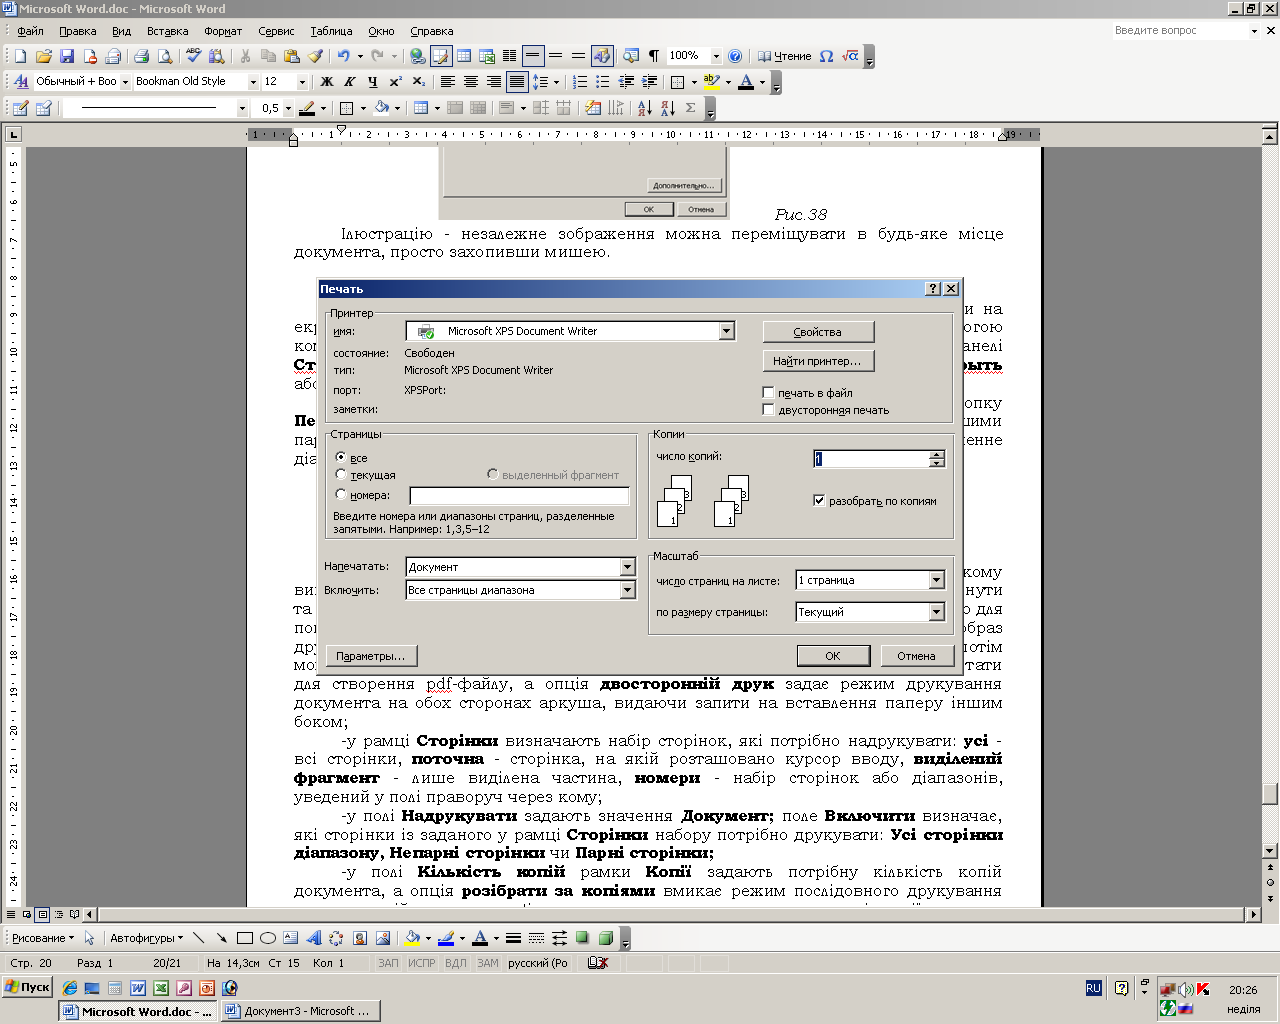
Task: Click the Drawing toolbar fill color bucket
Action: (411, 938)
